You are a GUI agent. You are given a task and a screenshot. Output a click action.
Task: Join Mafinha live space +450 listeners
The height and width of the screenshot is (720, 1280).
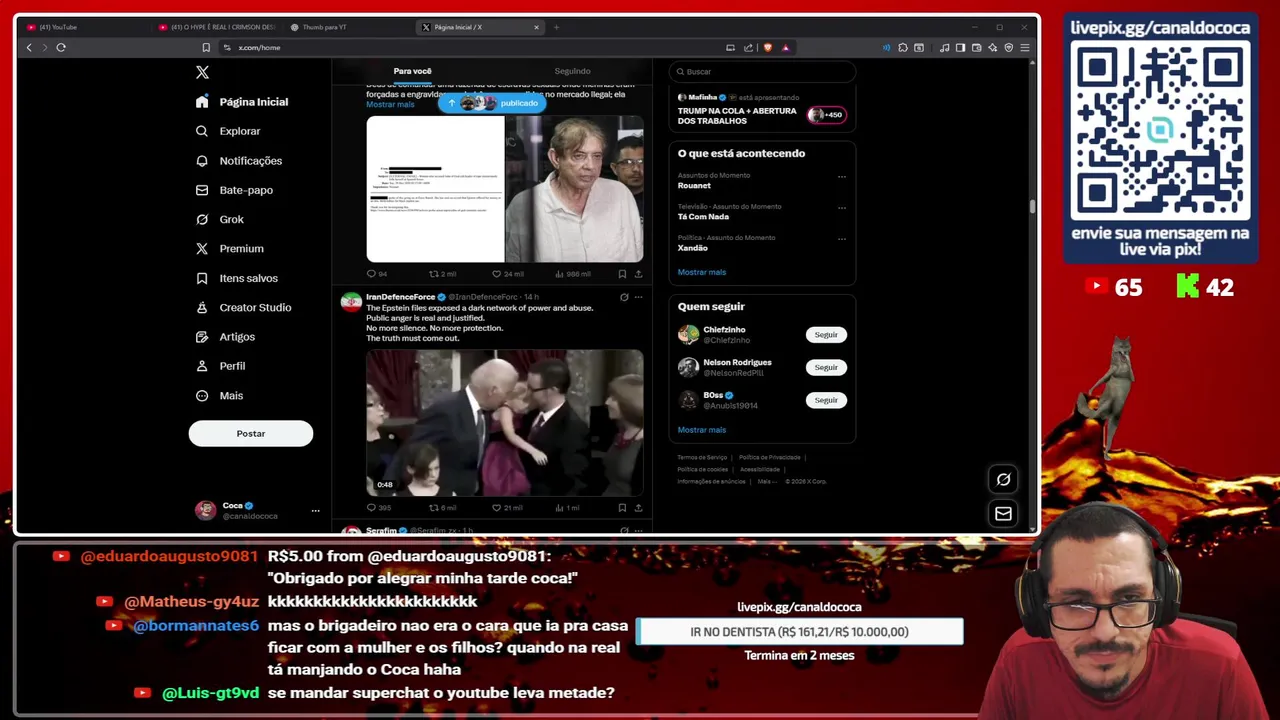826,115
